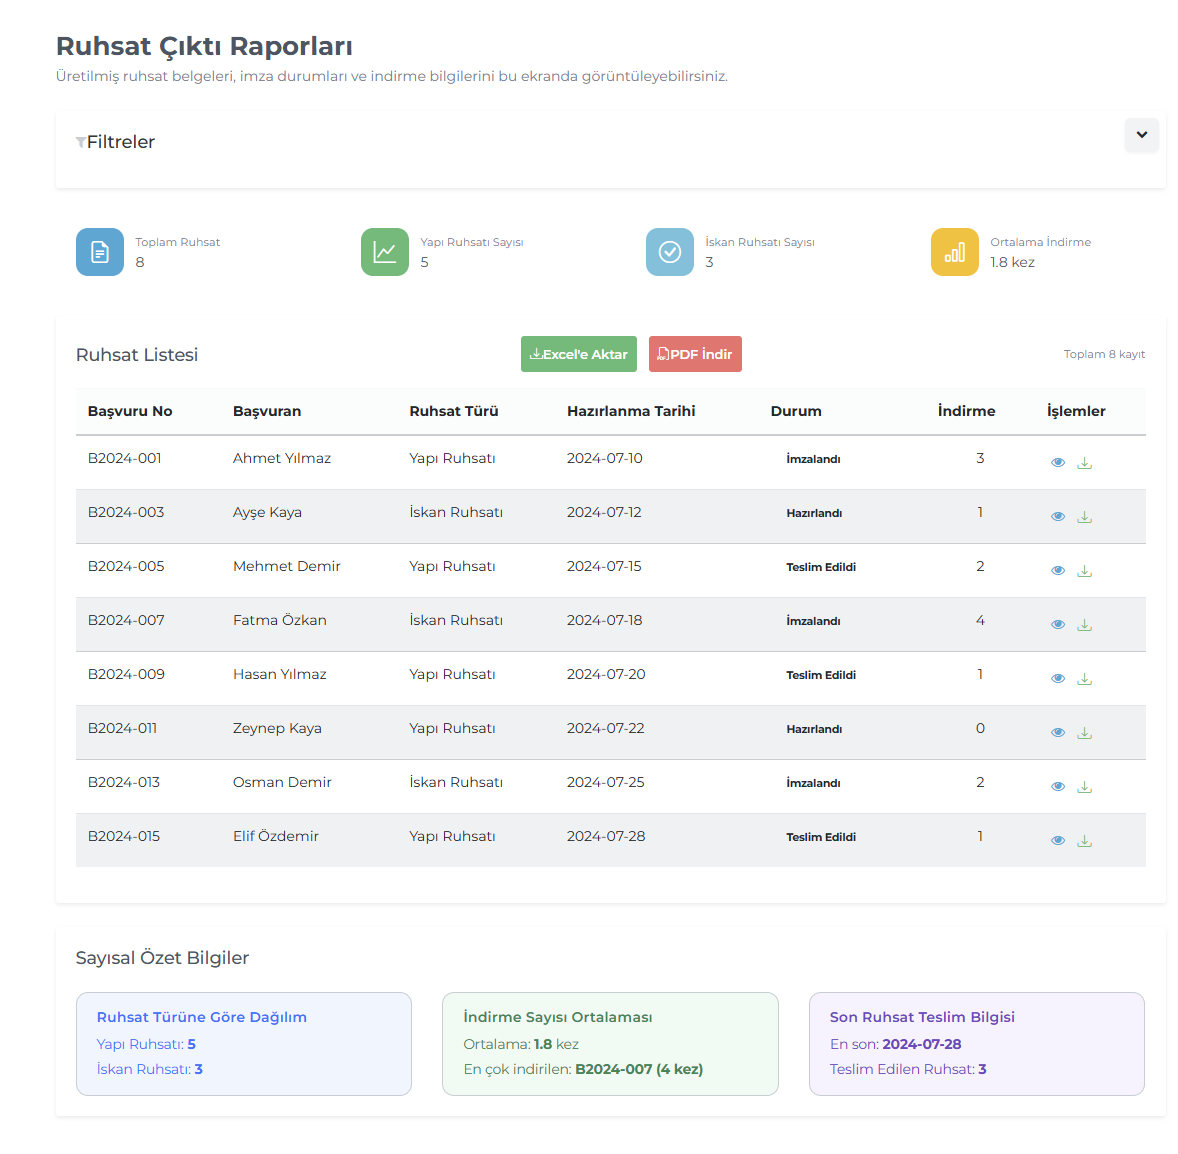This screenshot has height=1154, width=1178.
Task: Expand the Filtreler panel with chevron
Action: tap(1141, 135)
